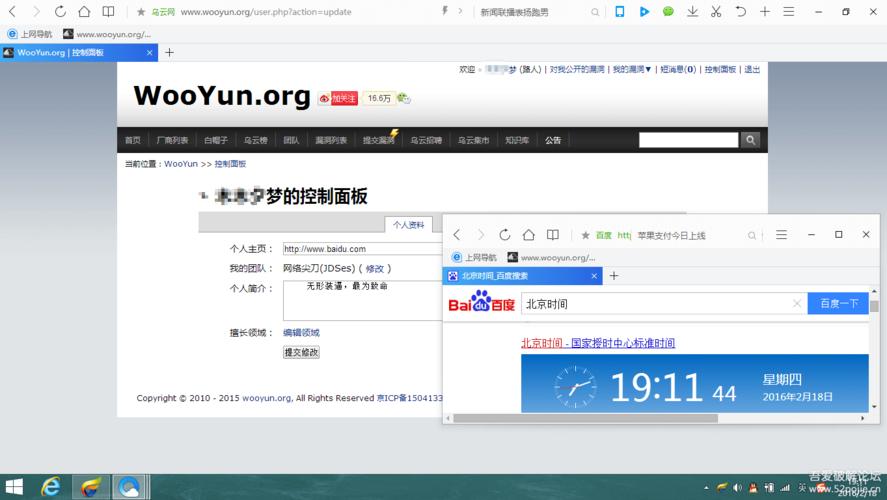Open hamburger menu in Baidu window
Screen dimensions: 887x500
[781, 235]
